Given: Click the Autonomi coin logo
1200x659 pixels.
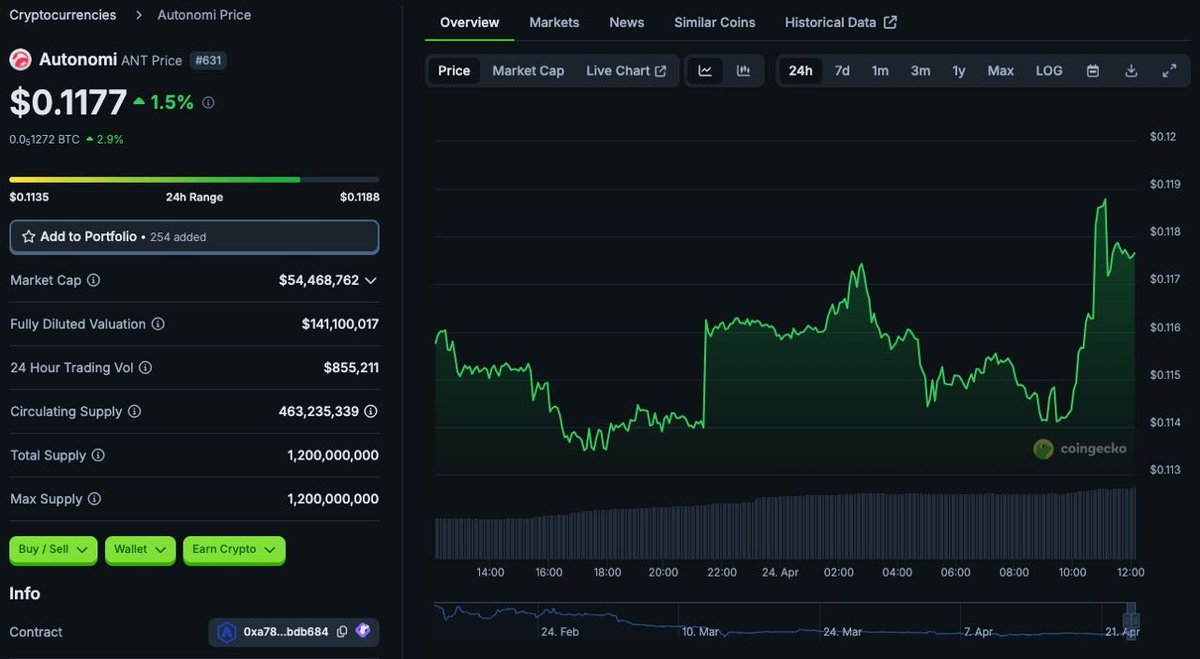Looking at the screenshot, I should (20, 60).
